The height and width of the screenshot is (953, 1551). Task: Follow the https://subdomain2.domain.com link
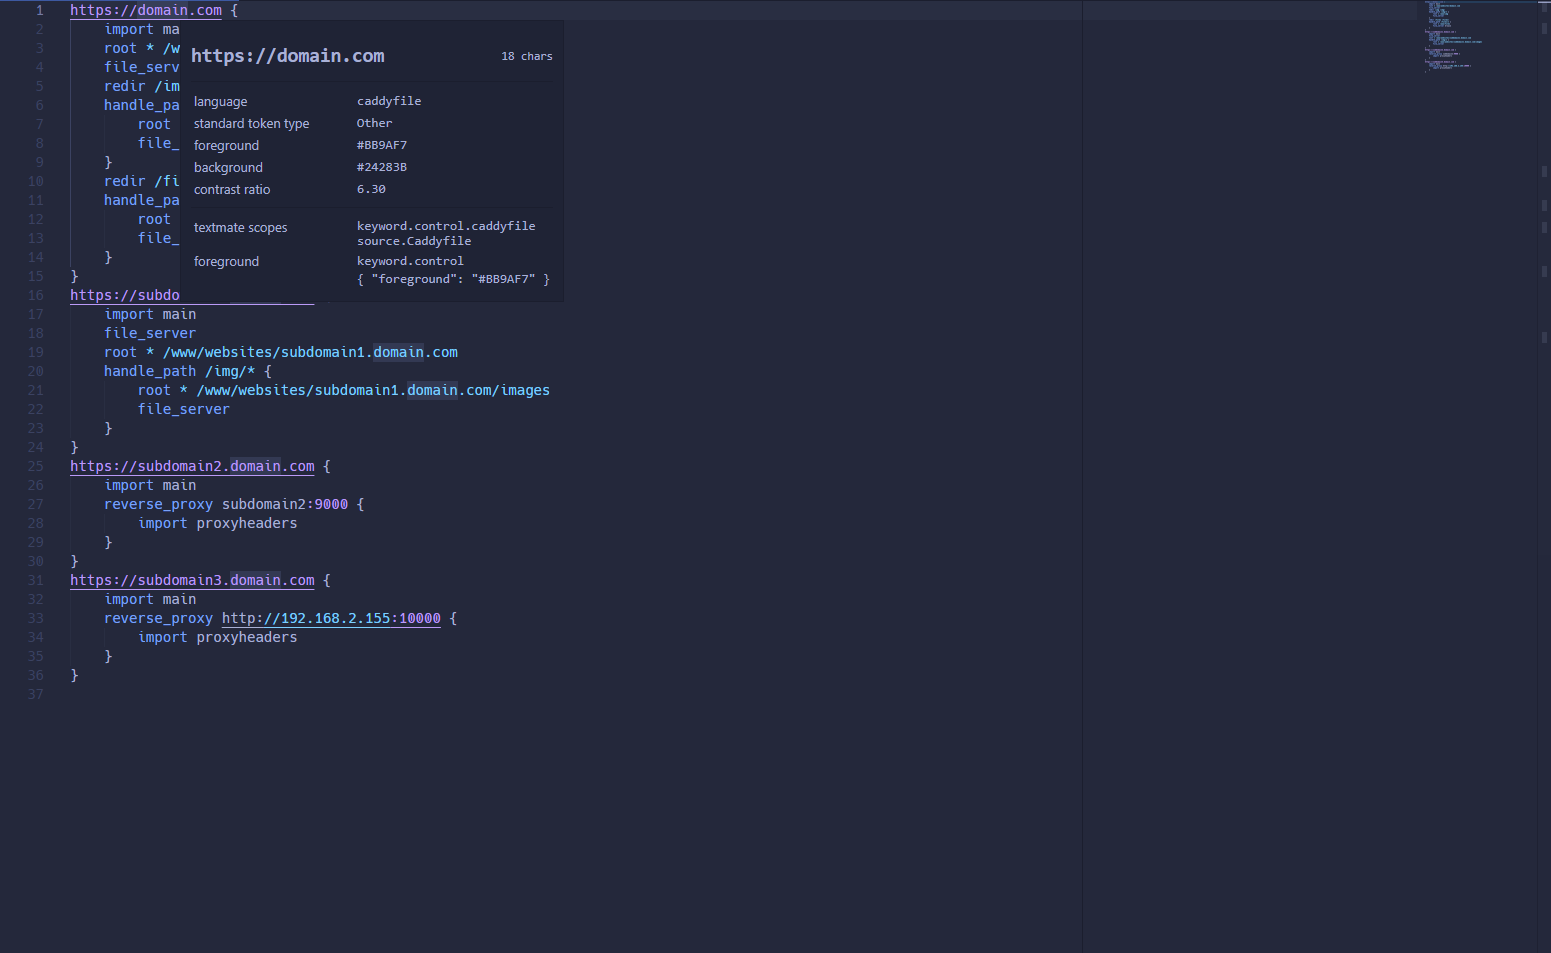[x=191, y=466]
